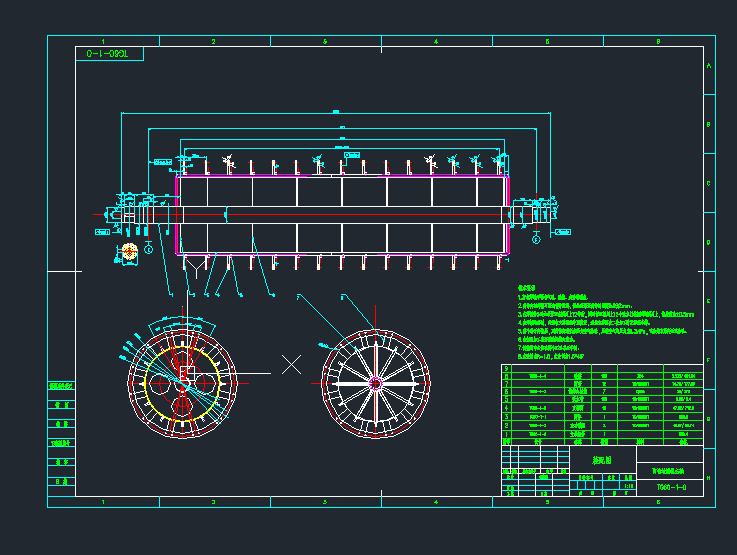This screenshot has width=737, height=555.
Task: Select the yellow motor symbol below left shaft
Action: (x=127, y=251)
